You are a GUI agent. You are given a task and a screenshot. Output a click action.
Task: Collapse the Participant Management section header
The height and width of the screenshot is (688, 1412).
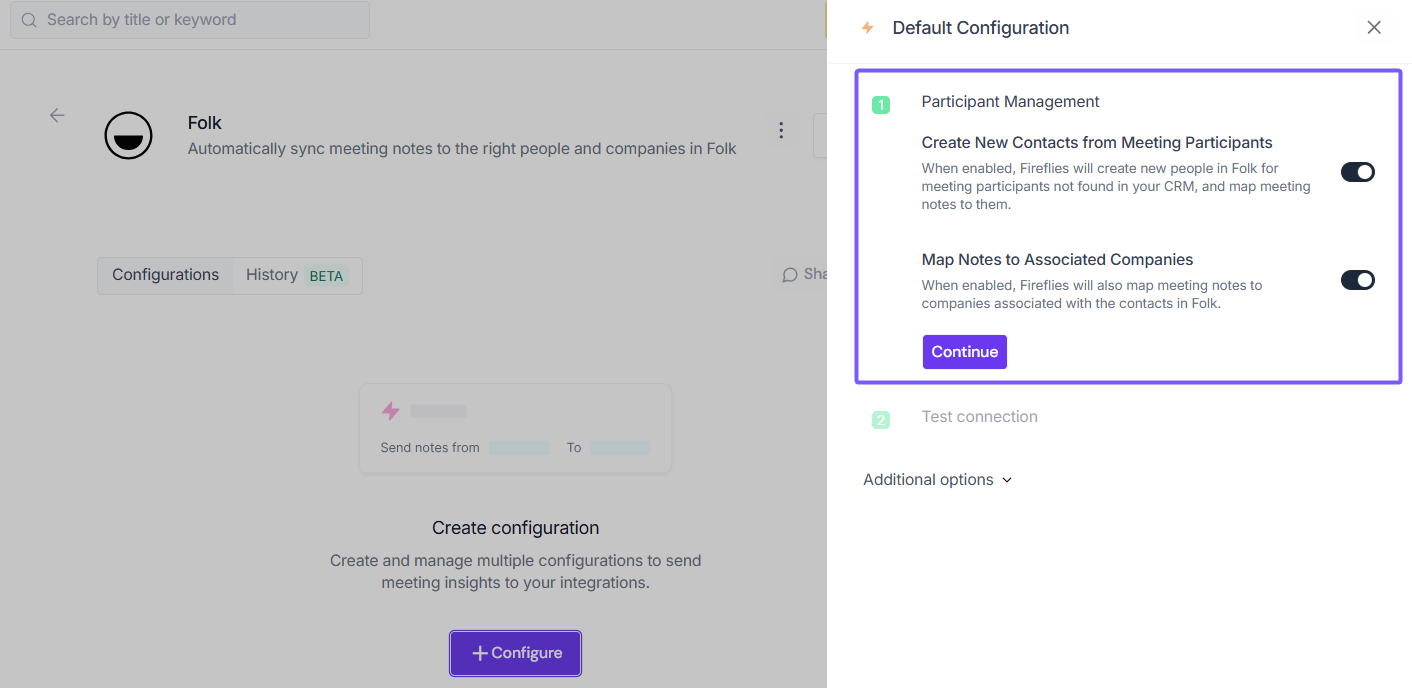1010,102
